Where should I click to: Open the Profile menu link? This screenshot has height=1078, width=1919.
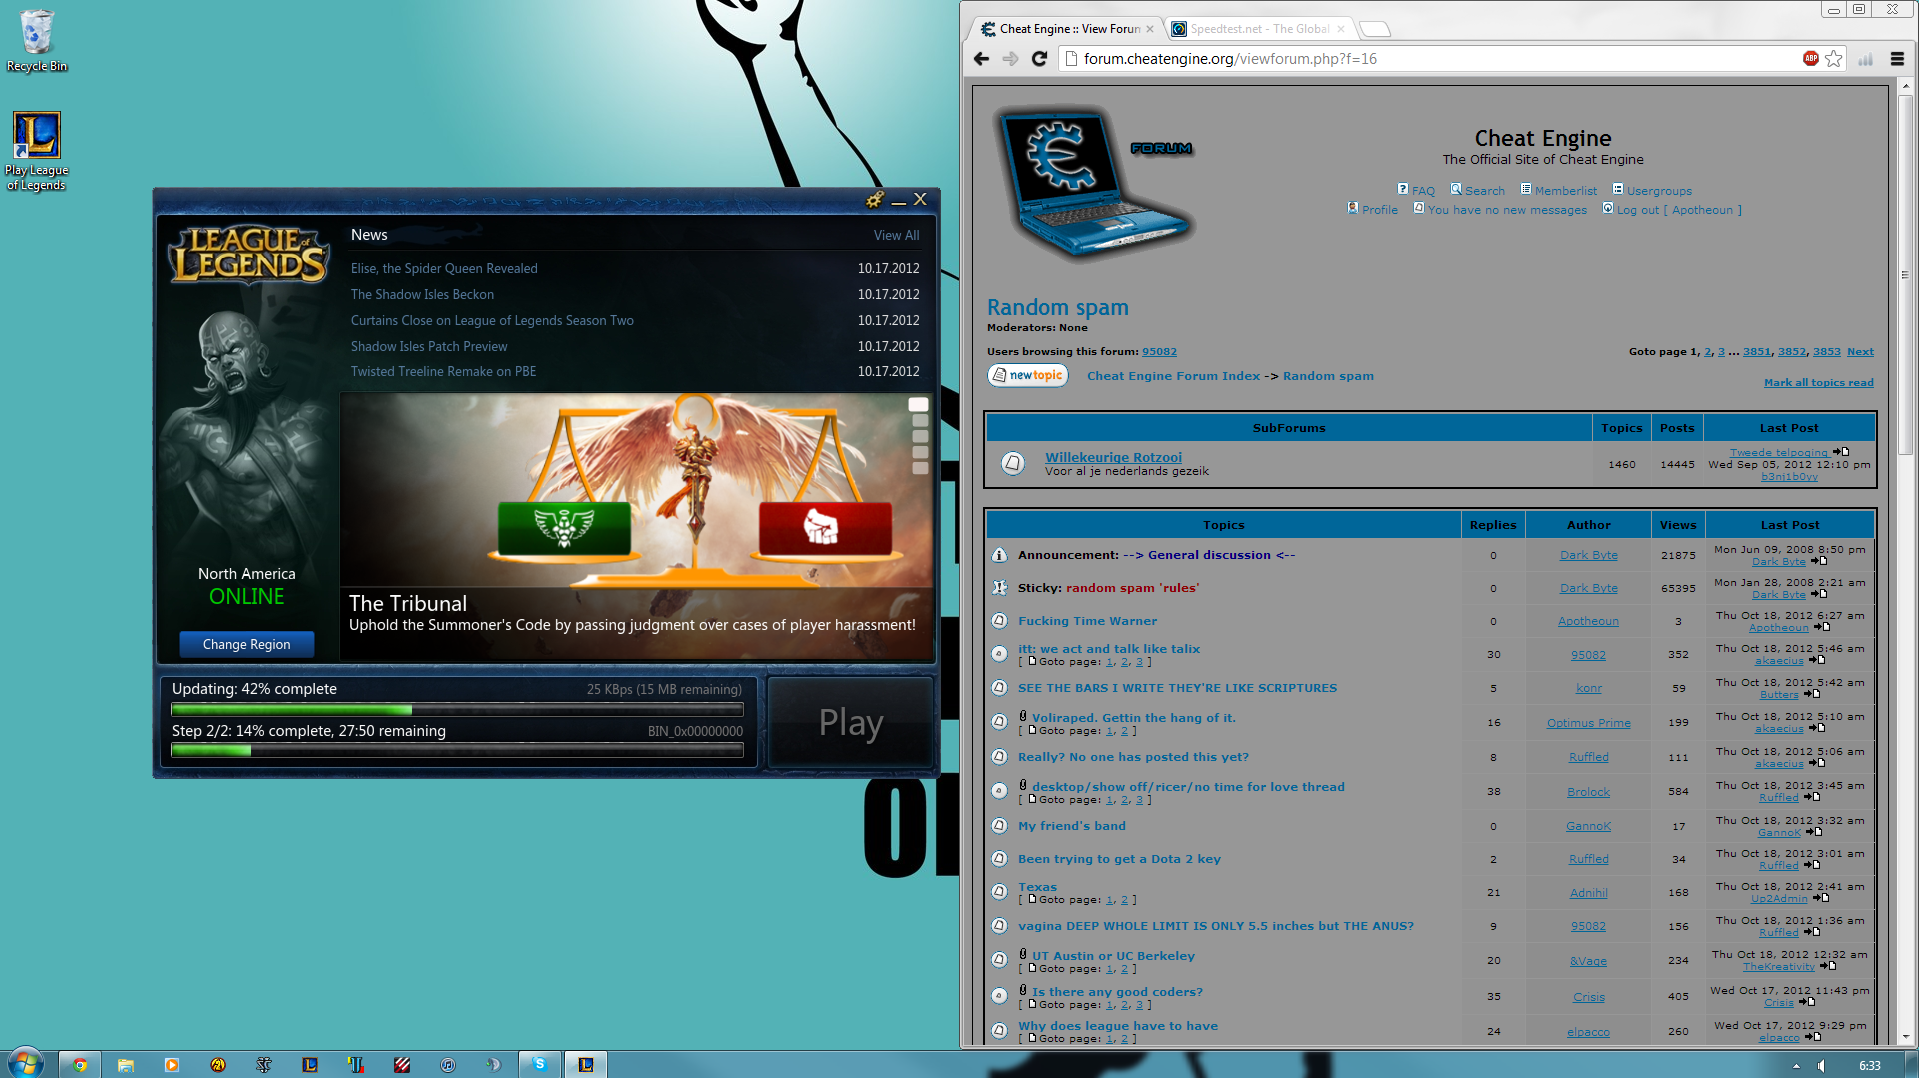click(x=1372, y=209)
